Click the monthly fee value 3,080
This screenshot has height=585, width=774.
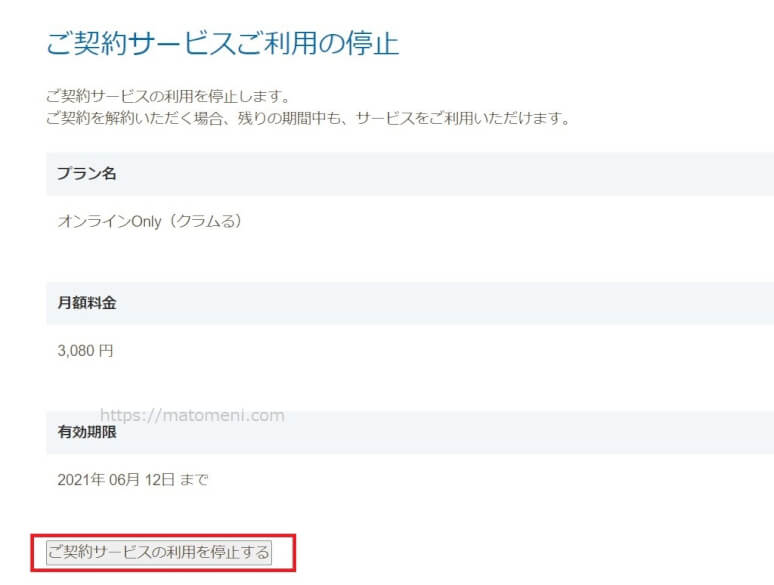(76, 351)
